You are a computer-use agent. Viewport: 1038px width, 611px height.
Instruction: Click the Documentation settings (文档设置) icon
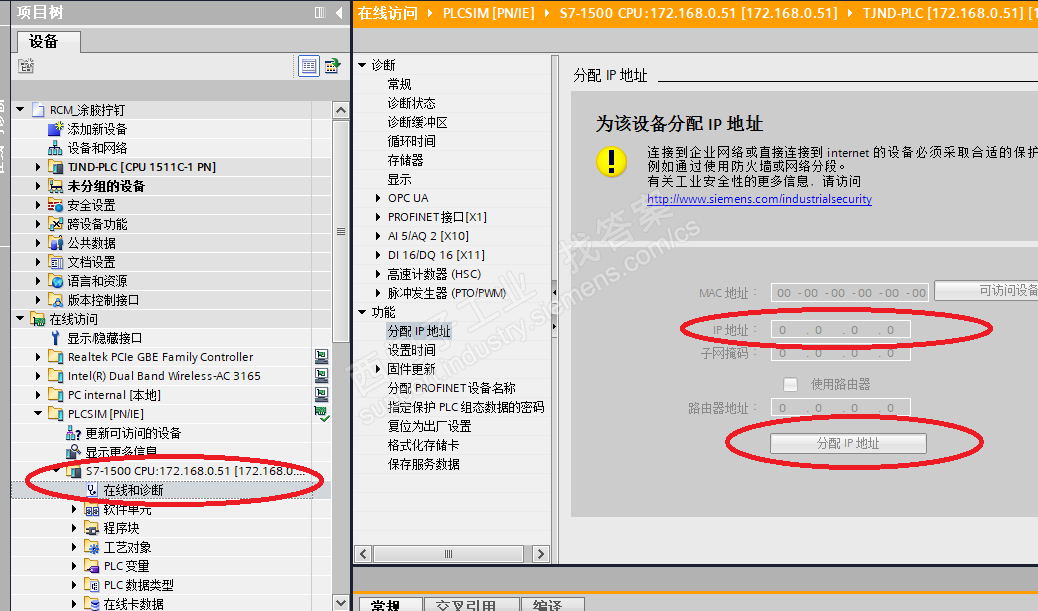click(x=56, y=262)
